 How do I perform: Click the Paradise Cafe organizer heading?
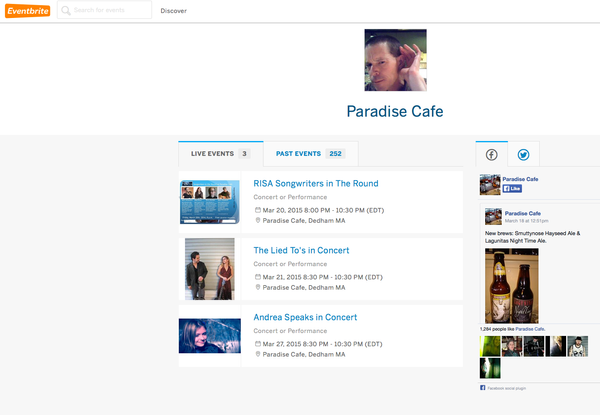click(x=395, y=111)
